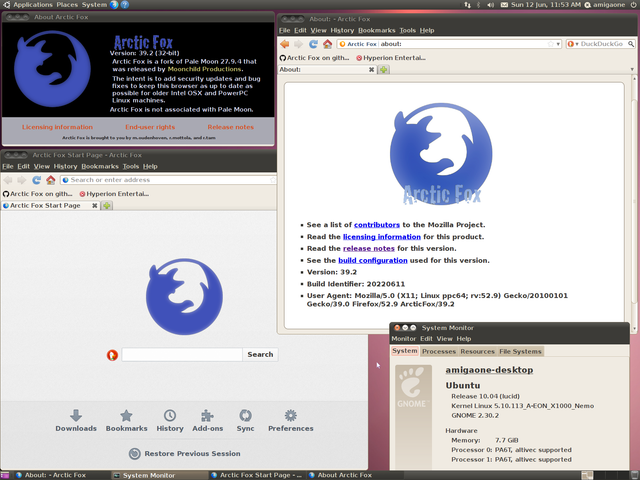Click the web browser launcher in top panel
This screenshot has height=480, width=640.
coord(114,5)
